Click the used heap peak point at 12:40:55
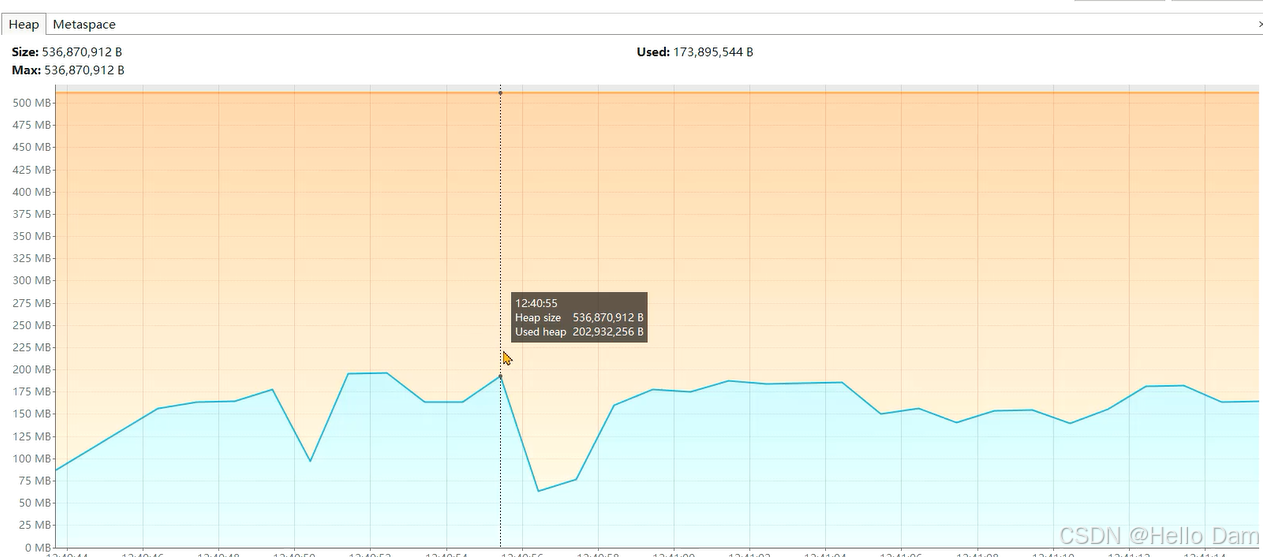Screen dimensions: 1263x557 pyautogui.click(x=500, y=376)
